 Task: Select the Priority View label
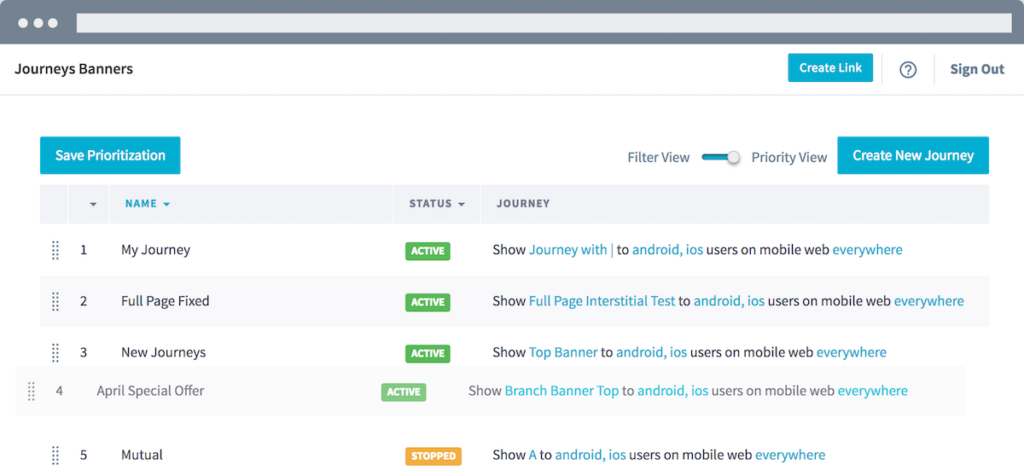coord(789,157)
